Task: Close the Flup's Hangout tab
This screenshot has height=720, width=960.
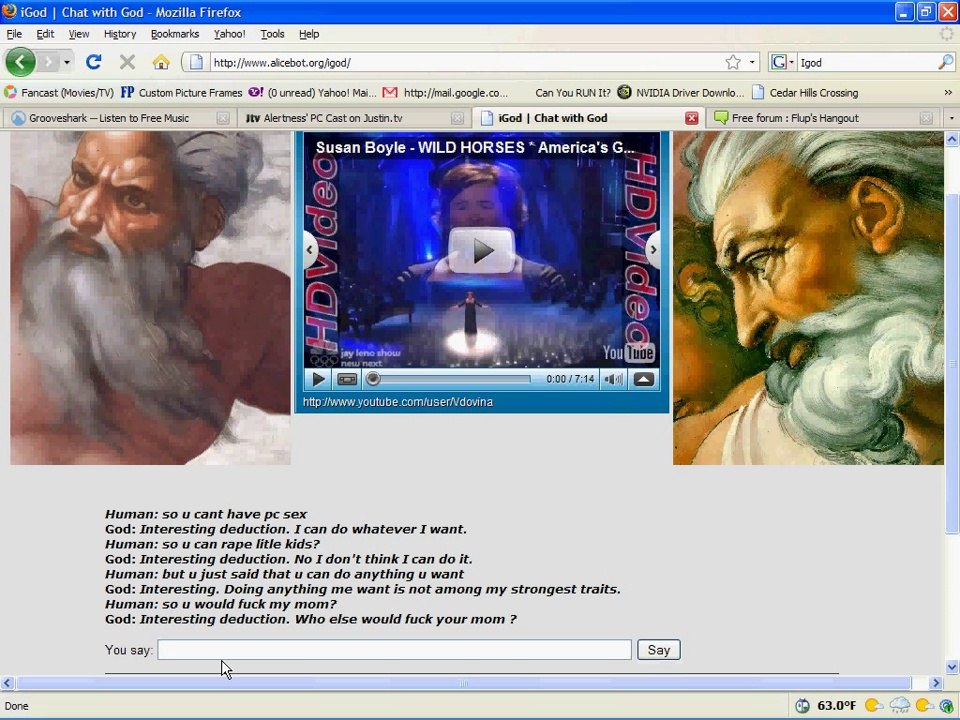Action: click(926, 118)
